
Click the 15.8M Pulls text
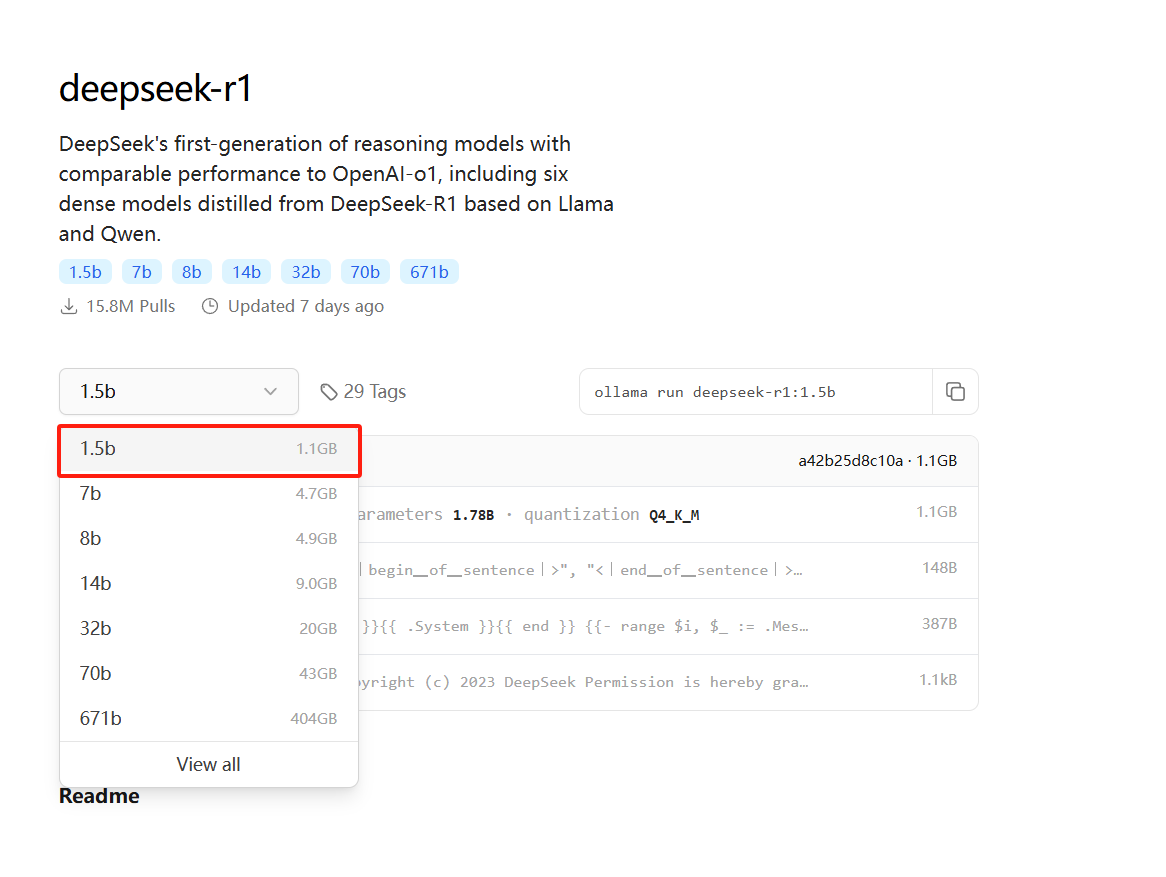pyautogui.click(x=131, y=306)
